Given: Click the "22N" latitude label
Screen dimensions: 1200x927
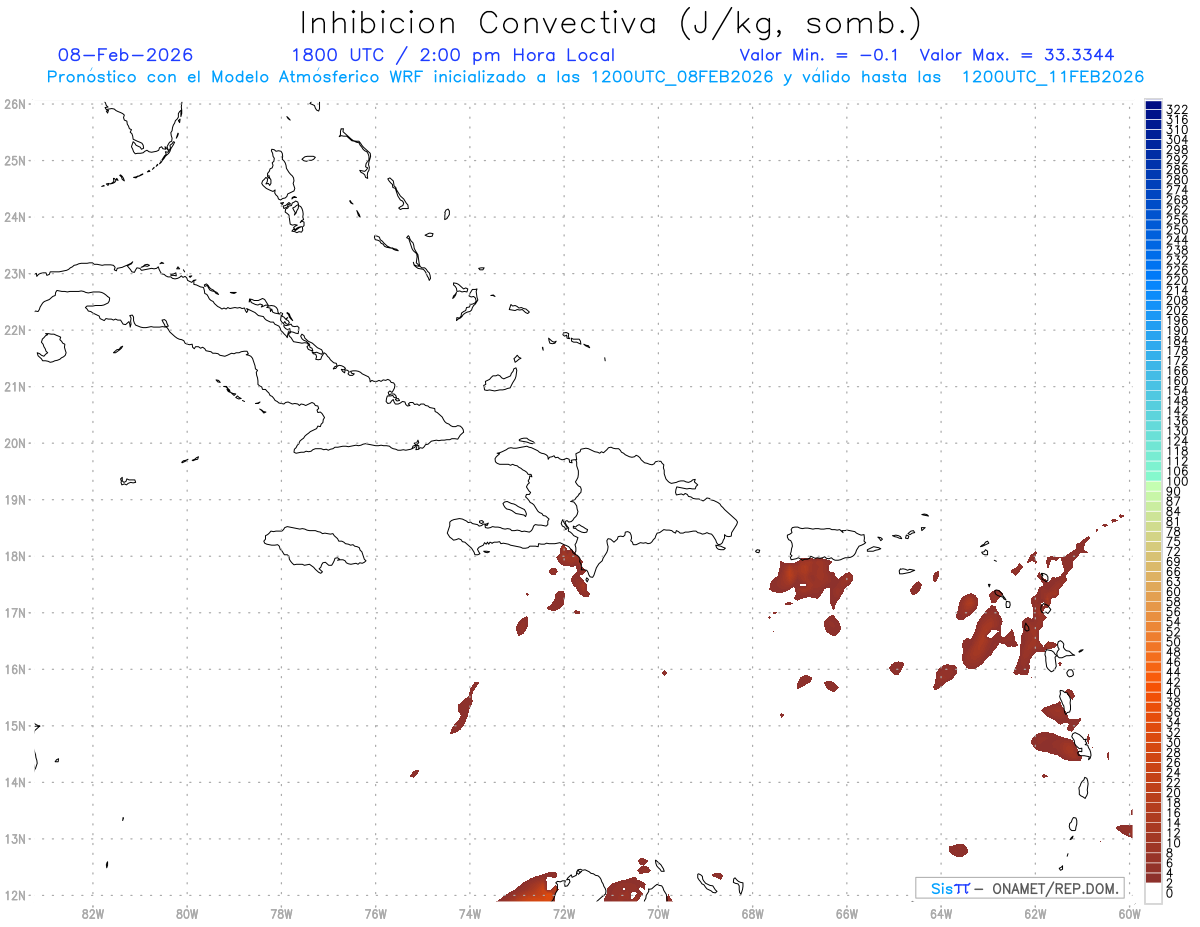Looking at the screenshot, I should click(x=14, y=330).
